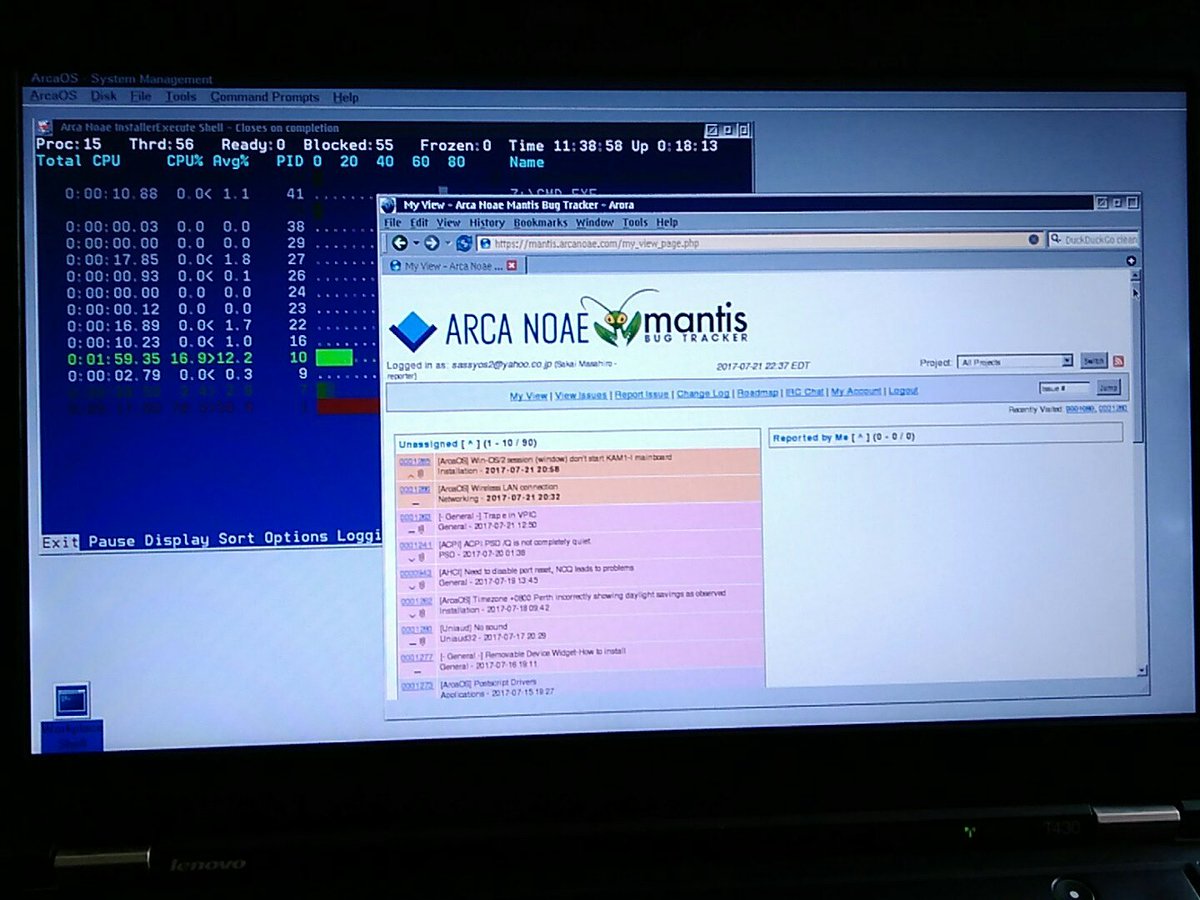The width and height of the screenshot is (1200, 900).
Task: Open Arora's File menu
Action: click(392, 222)
